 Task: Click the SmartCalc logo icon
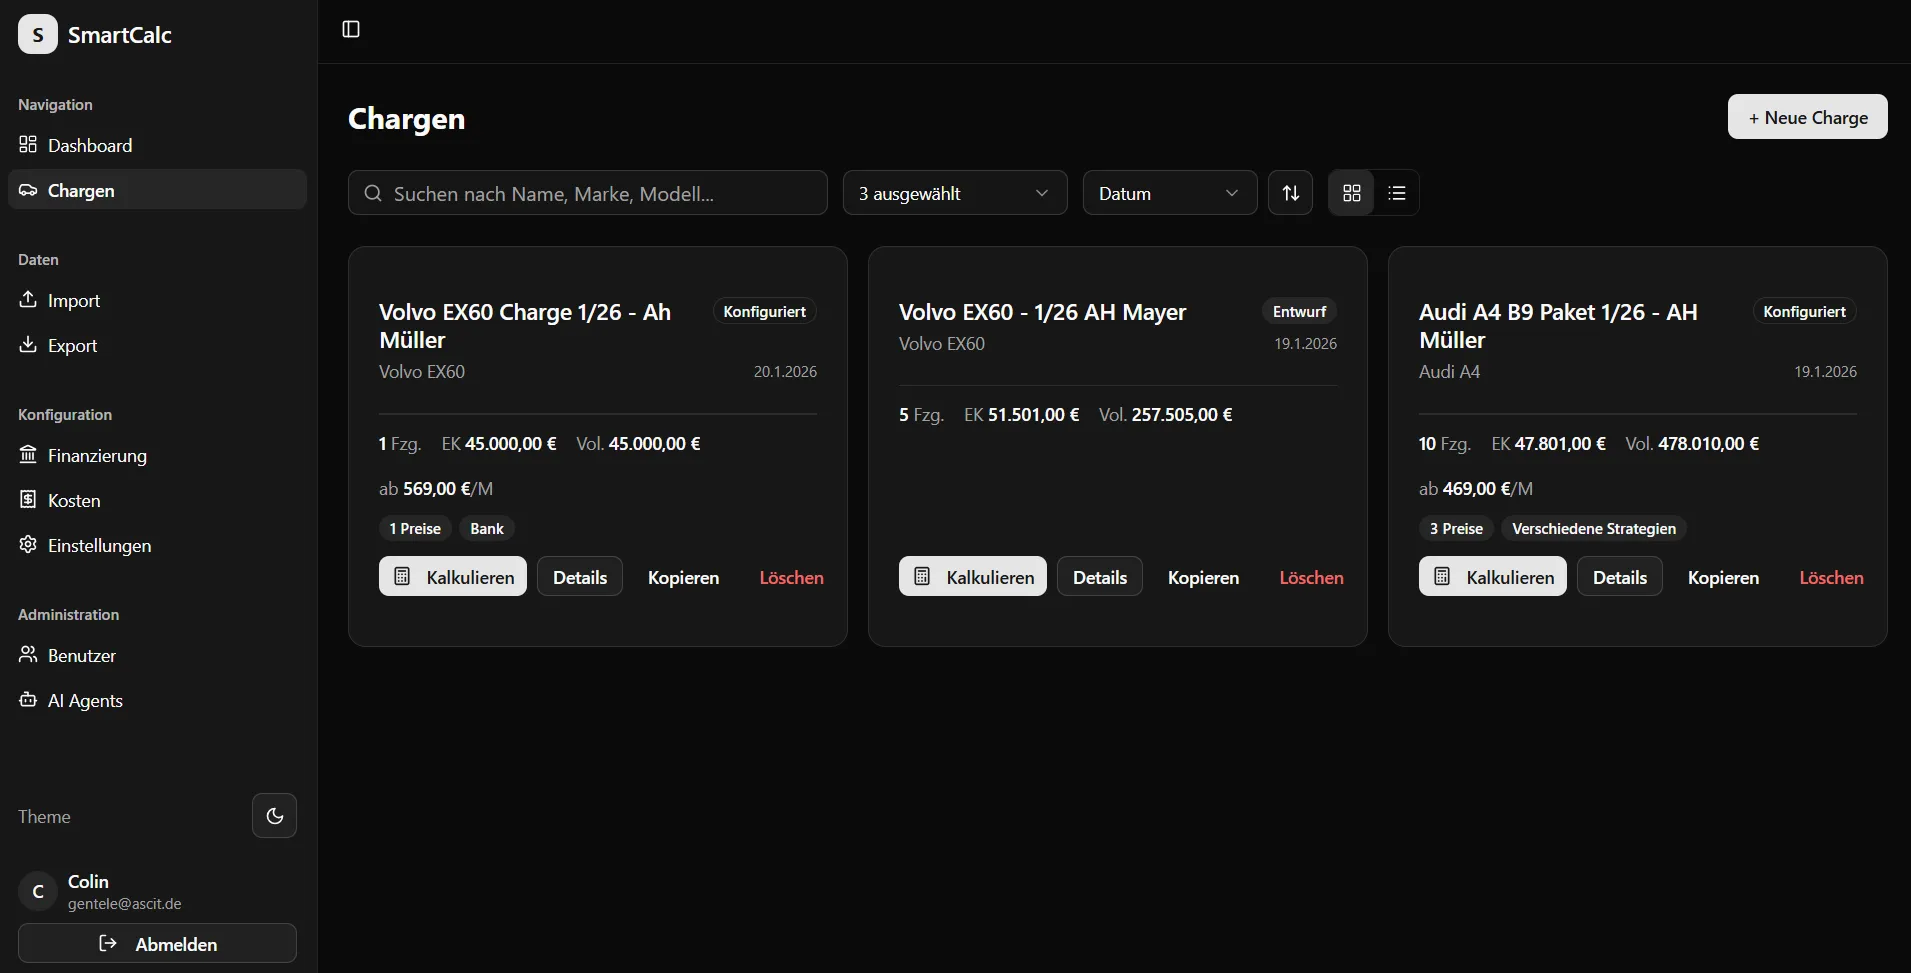click(38, 35)
